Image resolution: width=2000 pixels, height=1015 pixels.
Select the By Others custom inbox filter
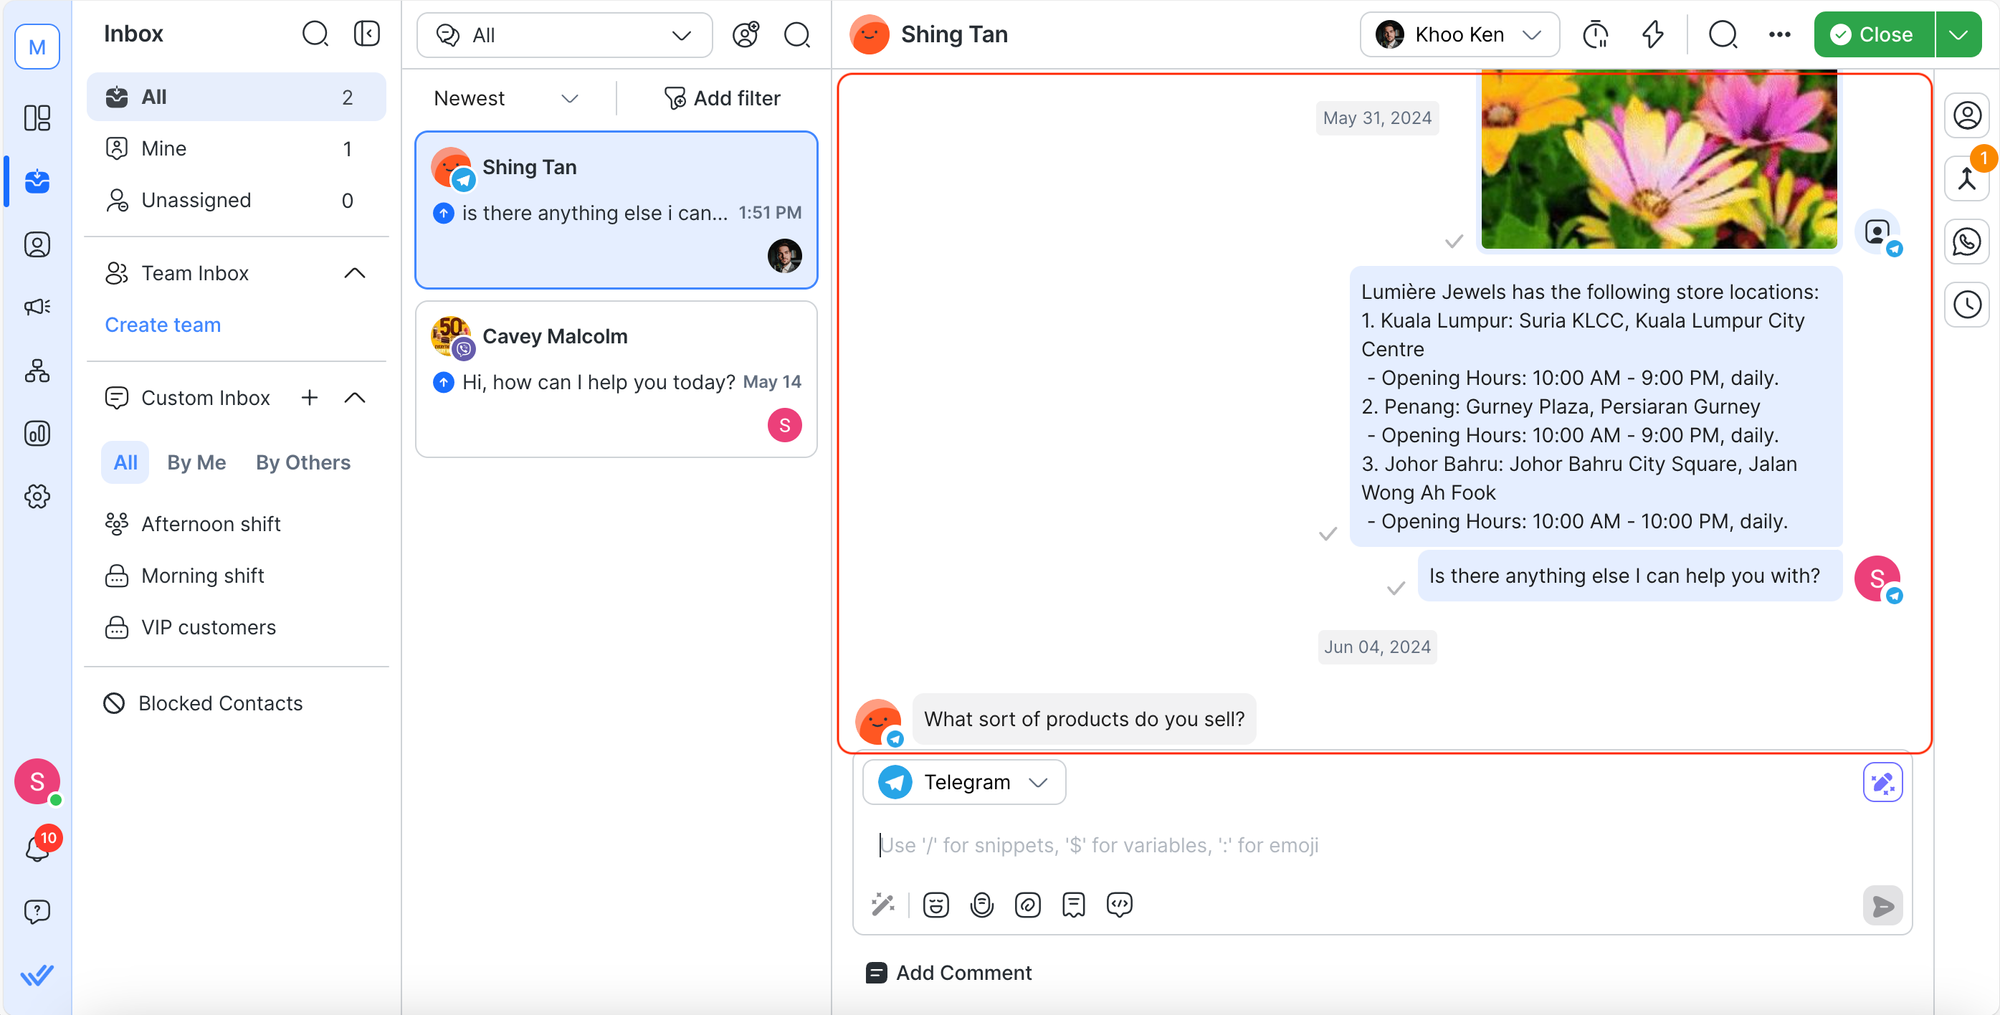tap(303, 463)
